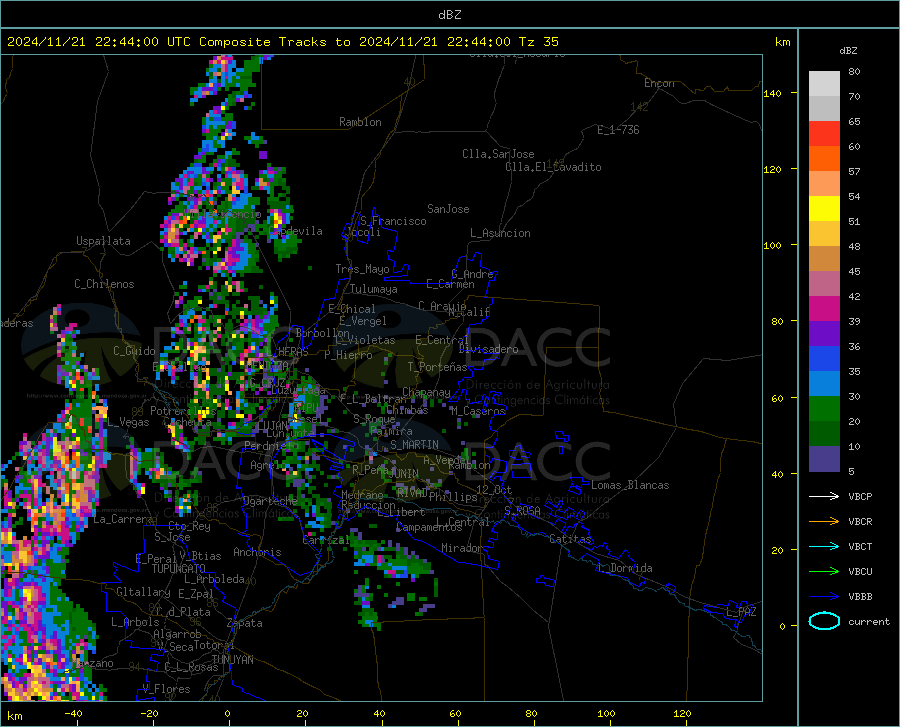Click the 'TUNUYAN' city label
This screenshot has height=727, width=900.
pyautogui.click(x=232, y=660)
